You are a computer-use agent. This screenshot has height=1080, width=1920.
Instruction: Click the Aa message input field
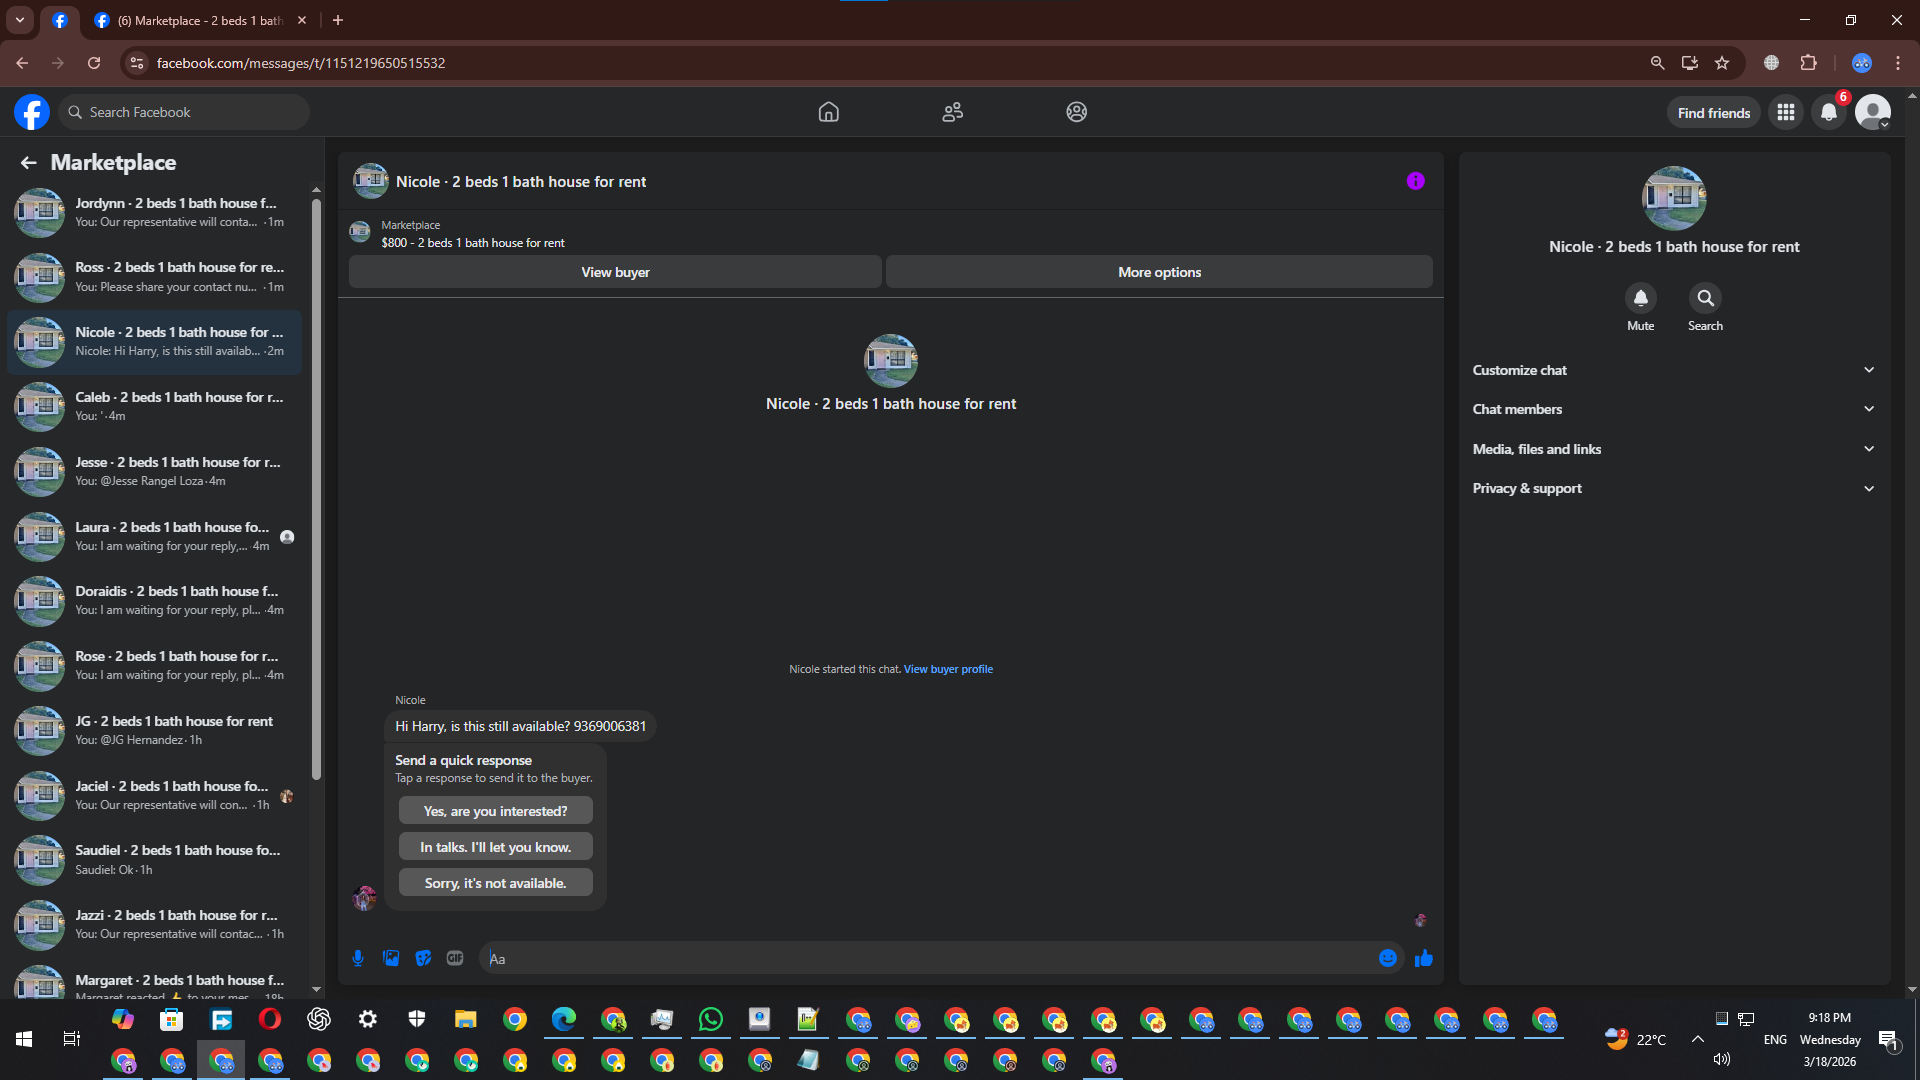point(930,958)
